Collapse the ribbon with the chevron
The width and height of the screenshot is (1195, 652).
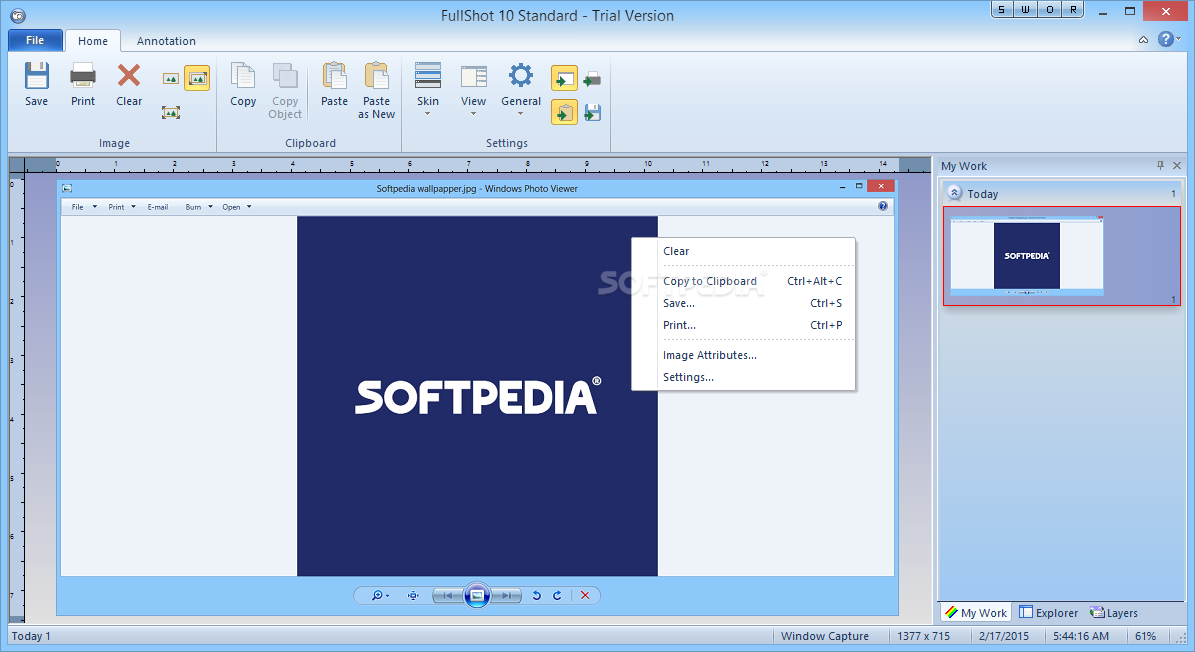tap(1143, 40)
